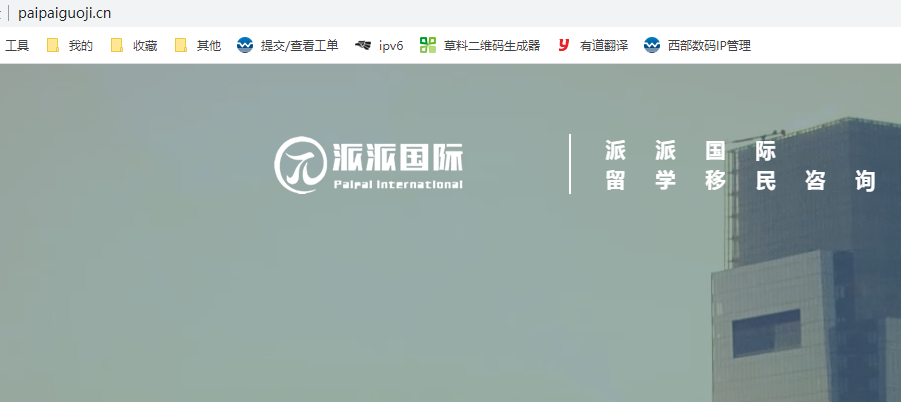The height and width of the screenshot is (402, 901).
Task: Click the 派派国际 Paipai International logo text
Action: (397, 165)
